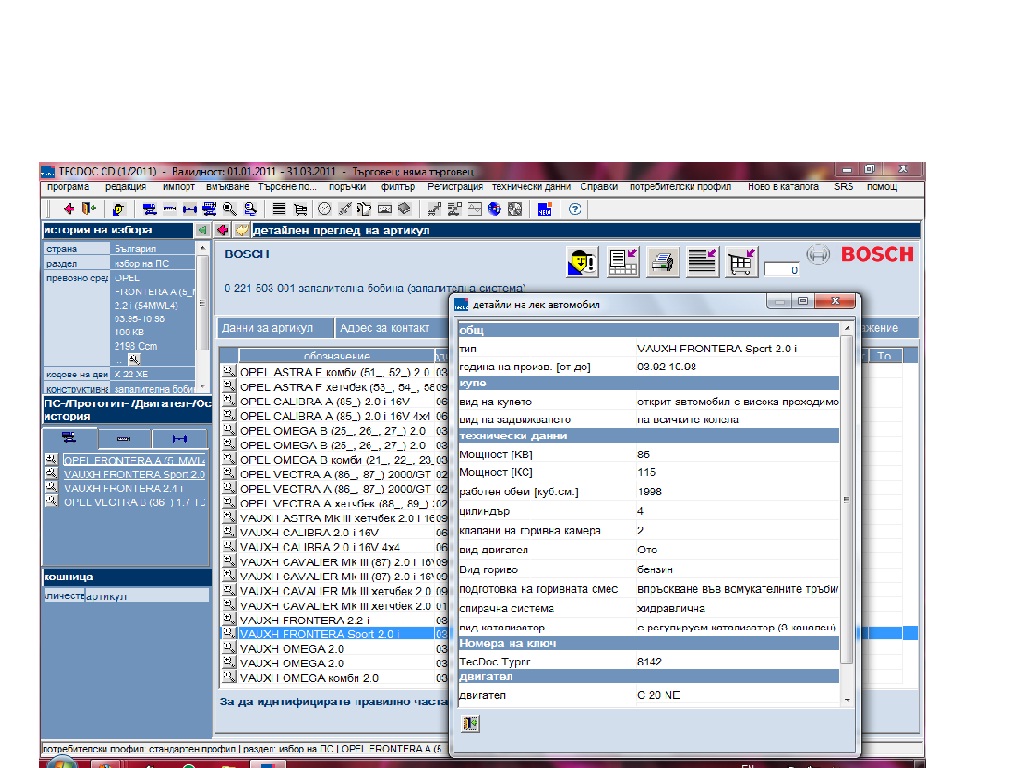Open VAUXH FRONTERA 2.4 i history entry

click(x=123, y=488)
